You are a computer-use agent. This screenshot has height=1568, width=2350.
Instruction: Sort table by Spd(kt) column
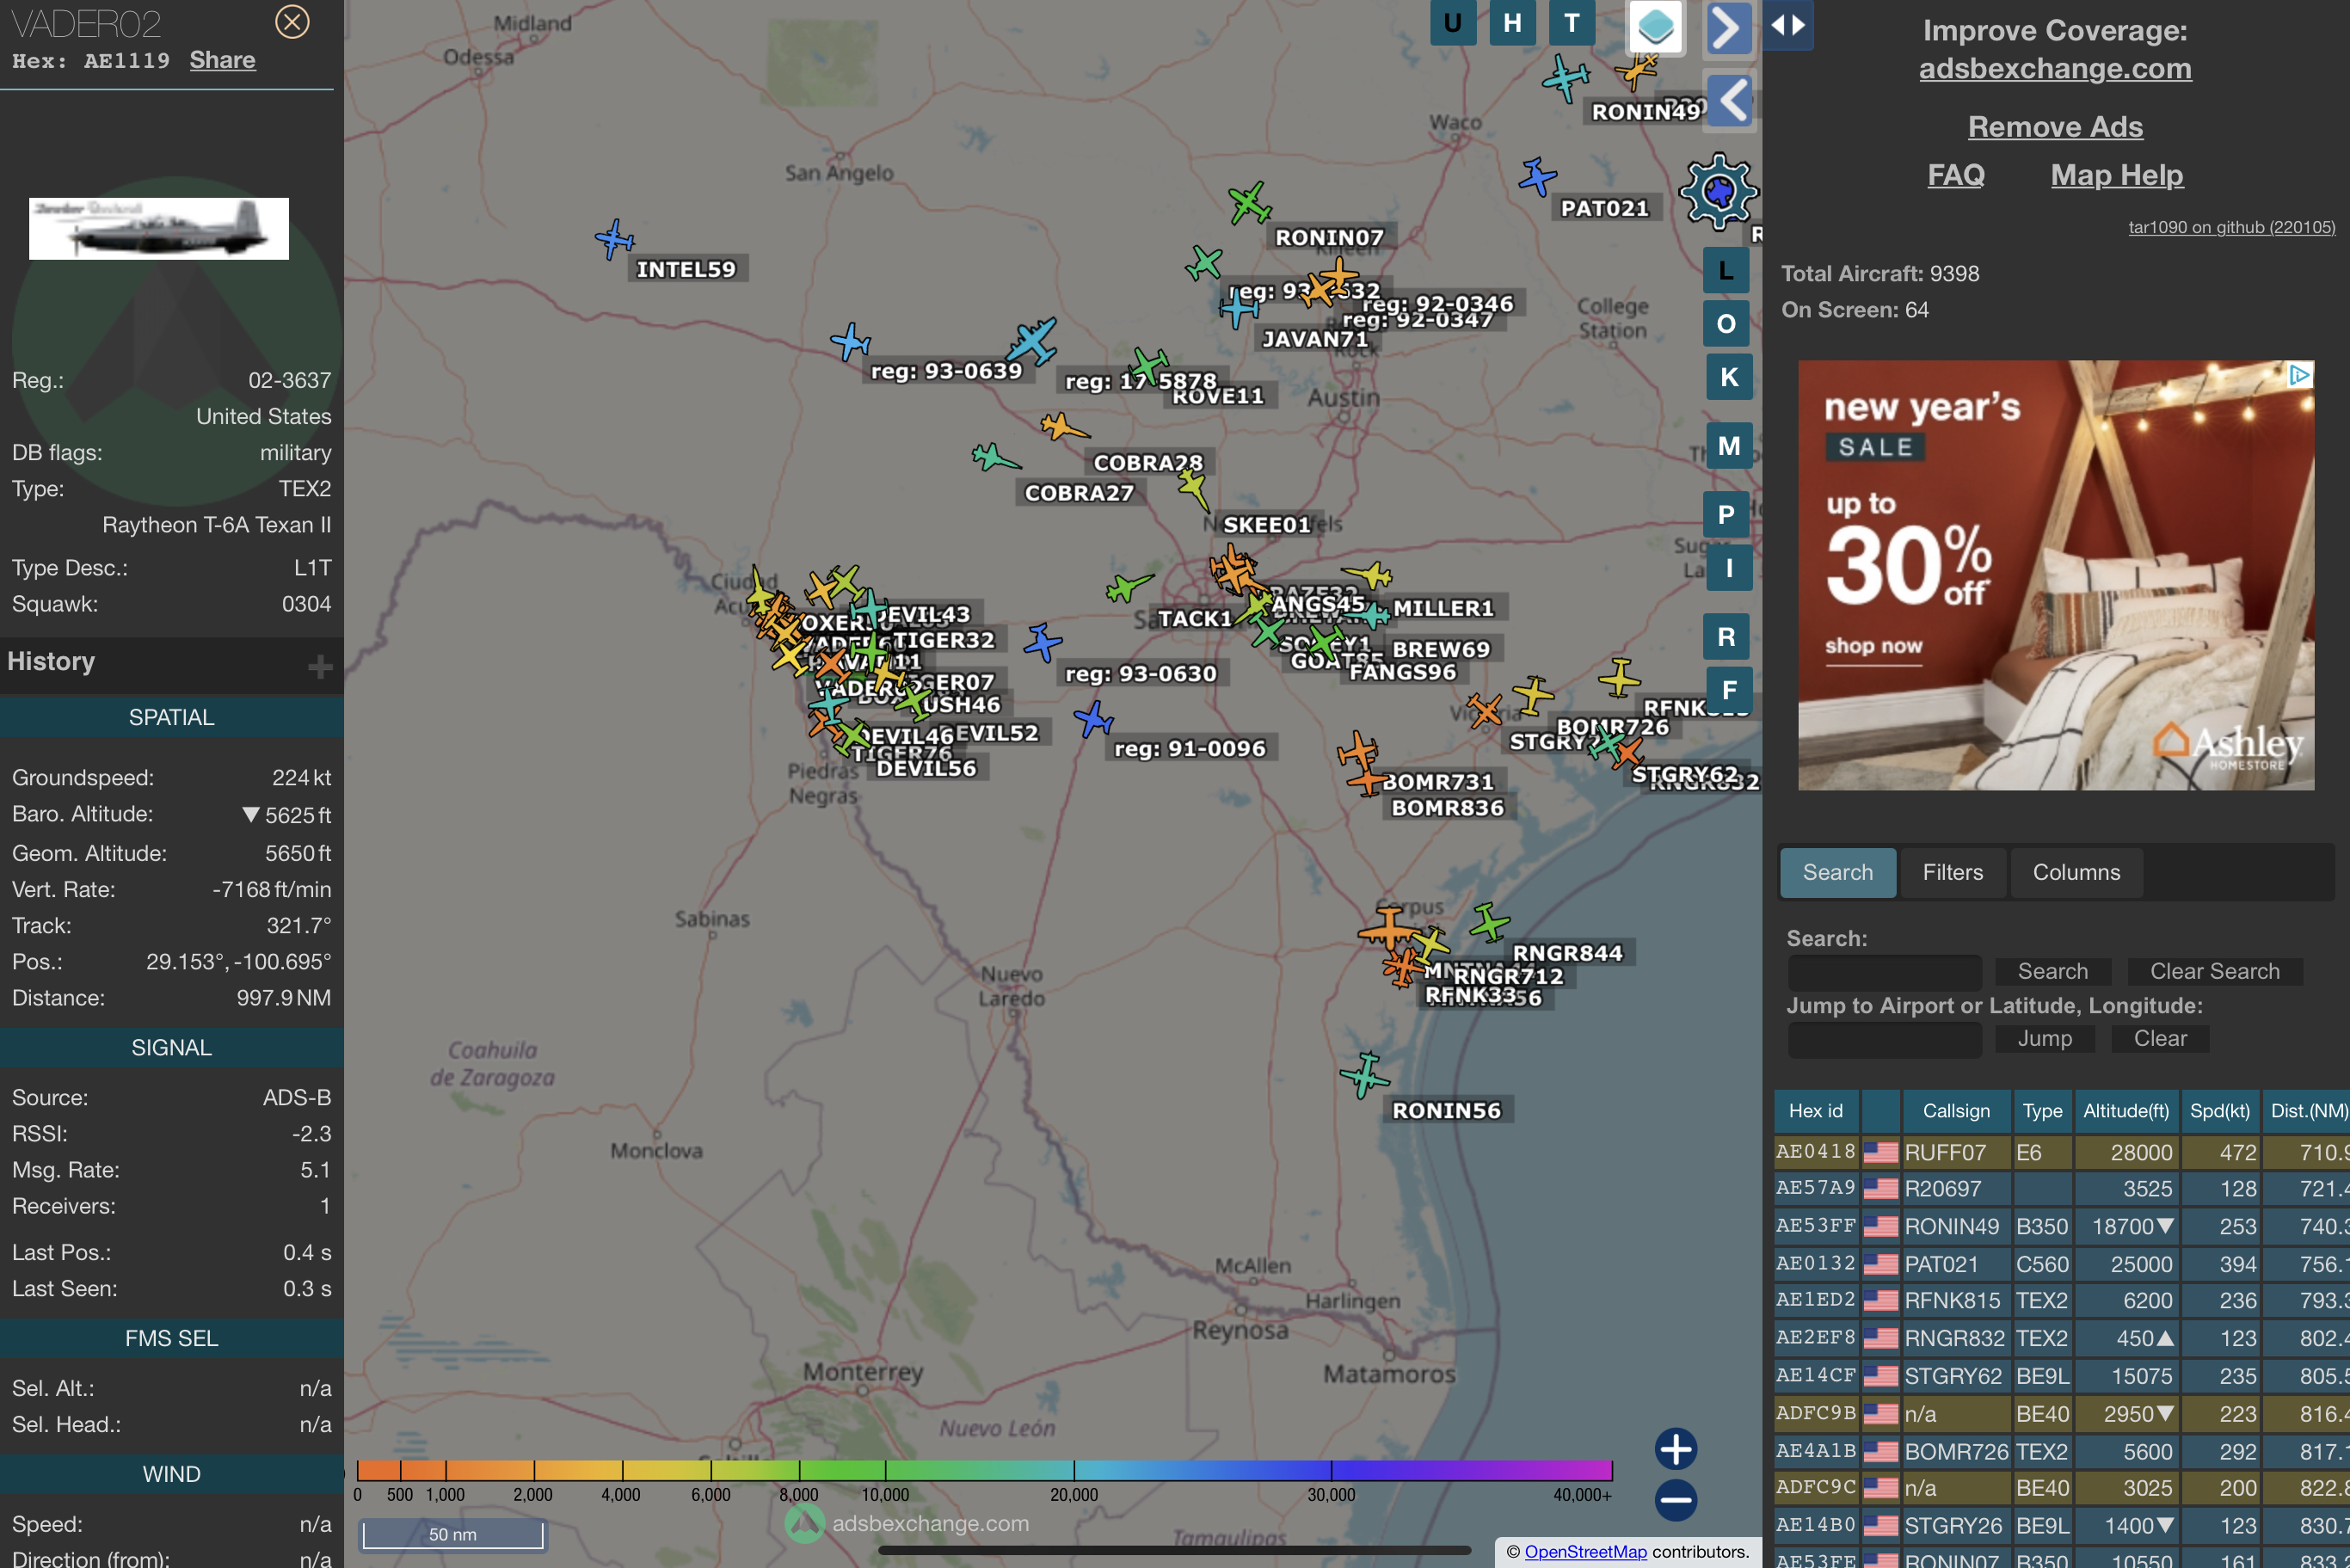click(x=2219, y=1111)
